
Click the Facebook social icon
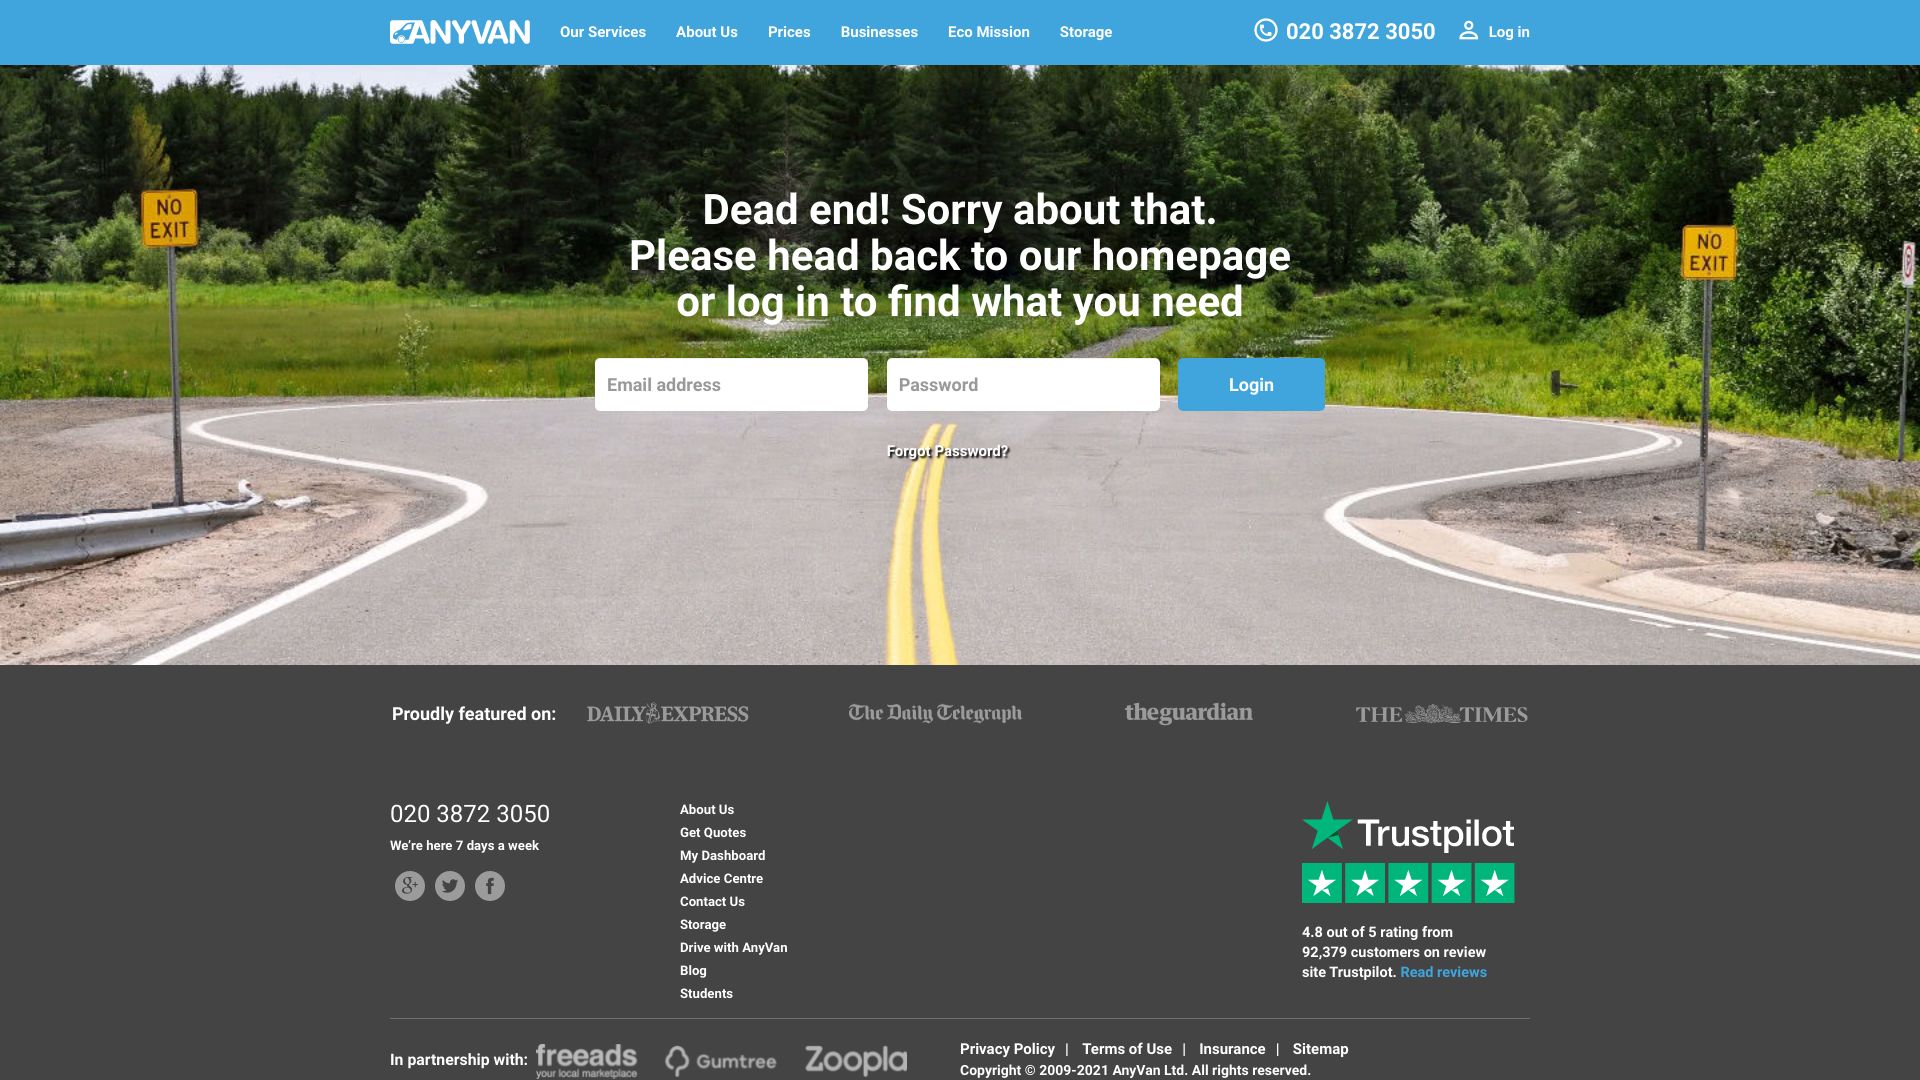pyautogui.click(x=488, y=885)
